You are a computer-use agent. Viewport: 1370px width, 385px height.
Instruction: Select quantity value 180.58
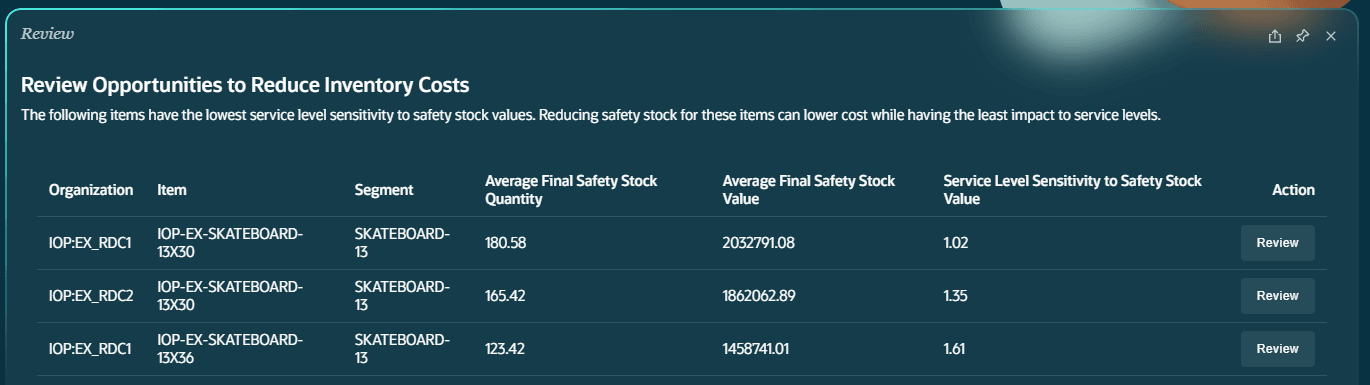(x=505, y=243)
